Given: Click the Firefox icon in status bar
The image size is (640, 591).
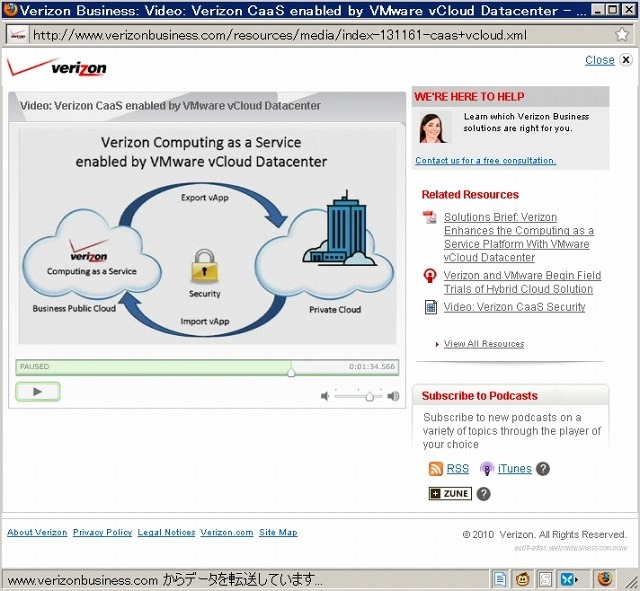Looking at the screenshot, I should click(x=605, y=579).
